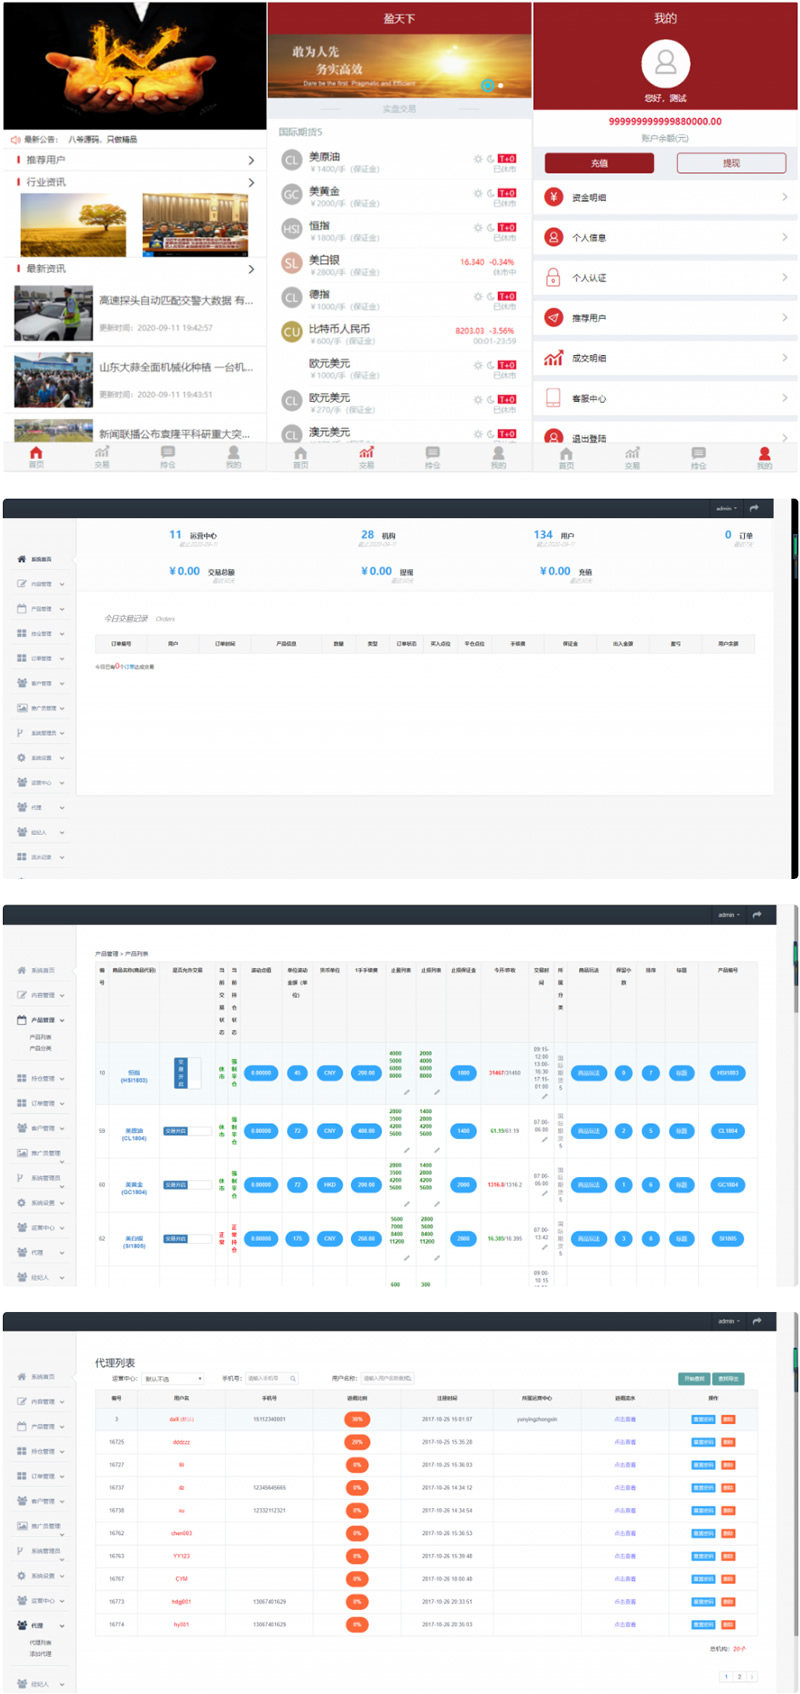The image size is (800, 1694).
Task: Expand 行业资讯 section with its chevron
Action: 251,182
